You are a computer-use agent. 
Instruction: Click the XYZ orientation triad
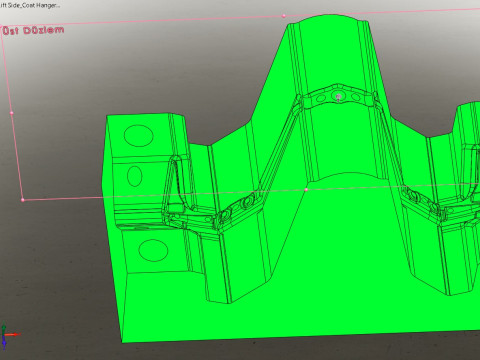(x=9, y=335)
